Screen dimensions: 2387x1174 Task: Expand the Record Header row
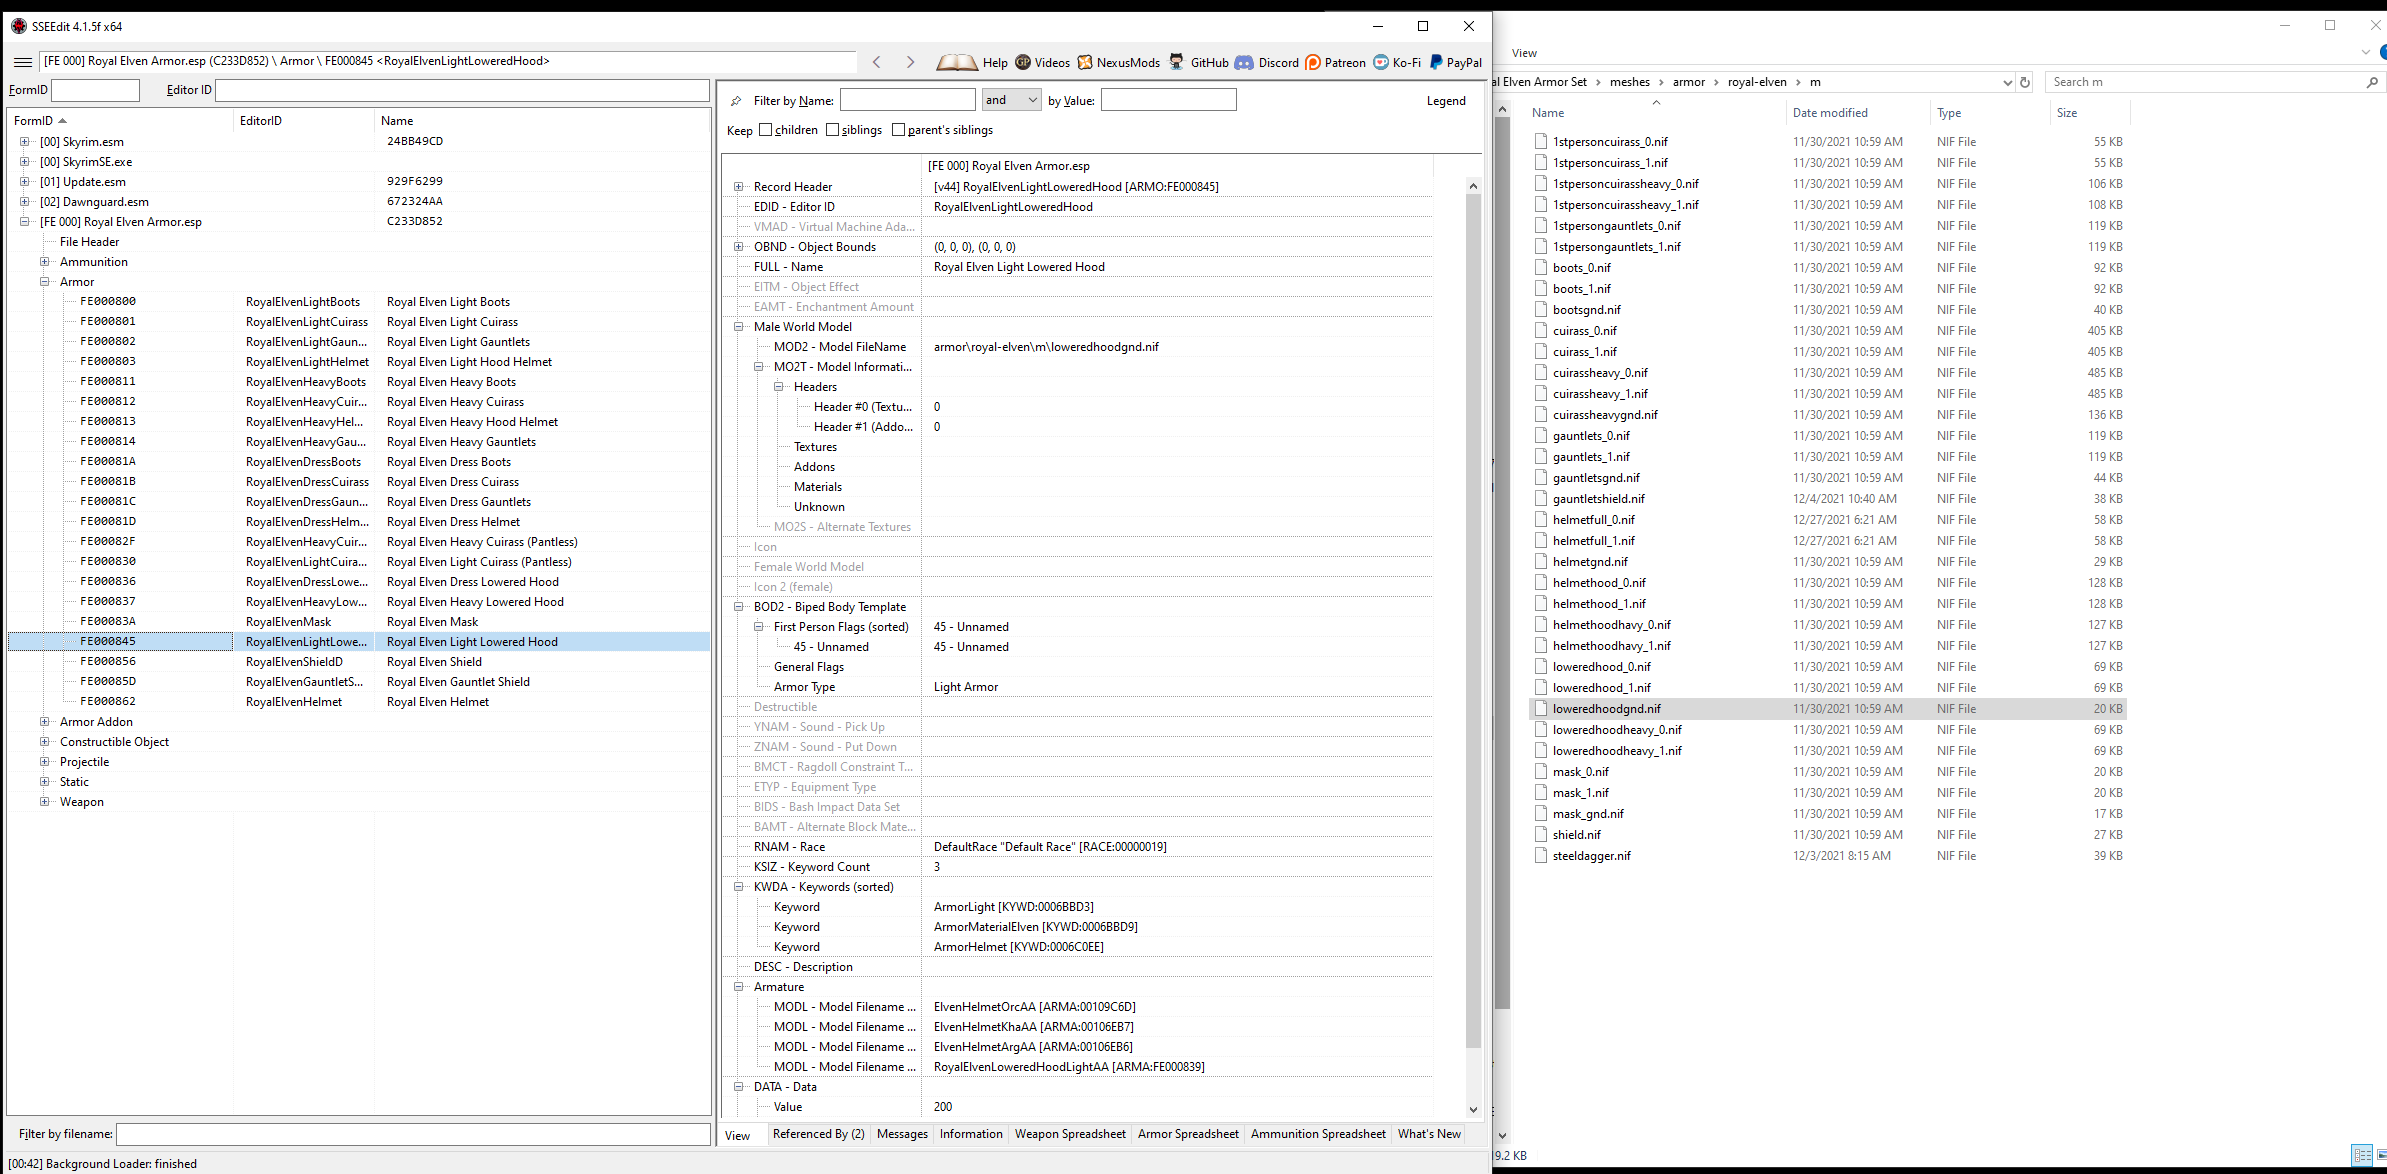tap(739, 187)
